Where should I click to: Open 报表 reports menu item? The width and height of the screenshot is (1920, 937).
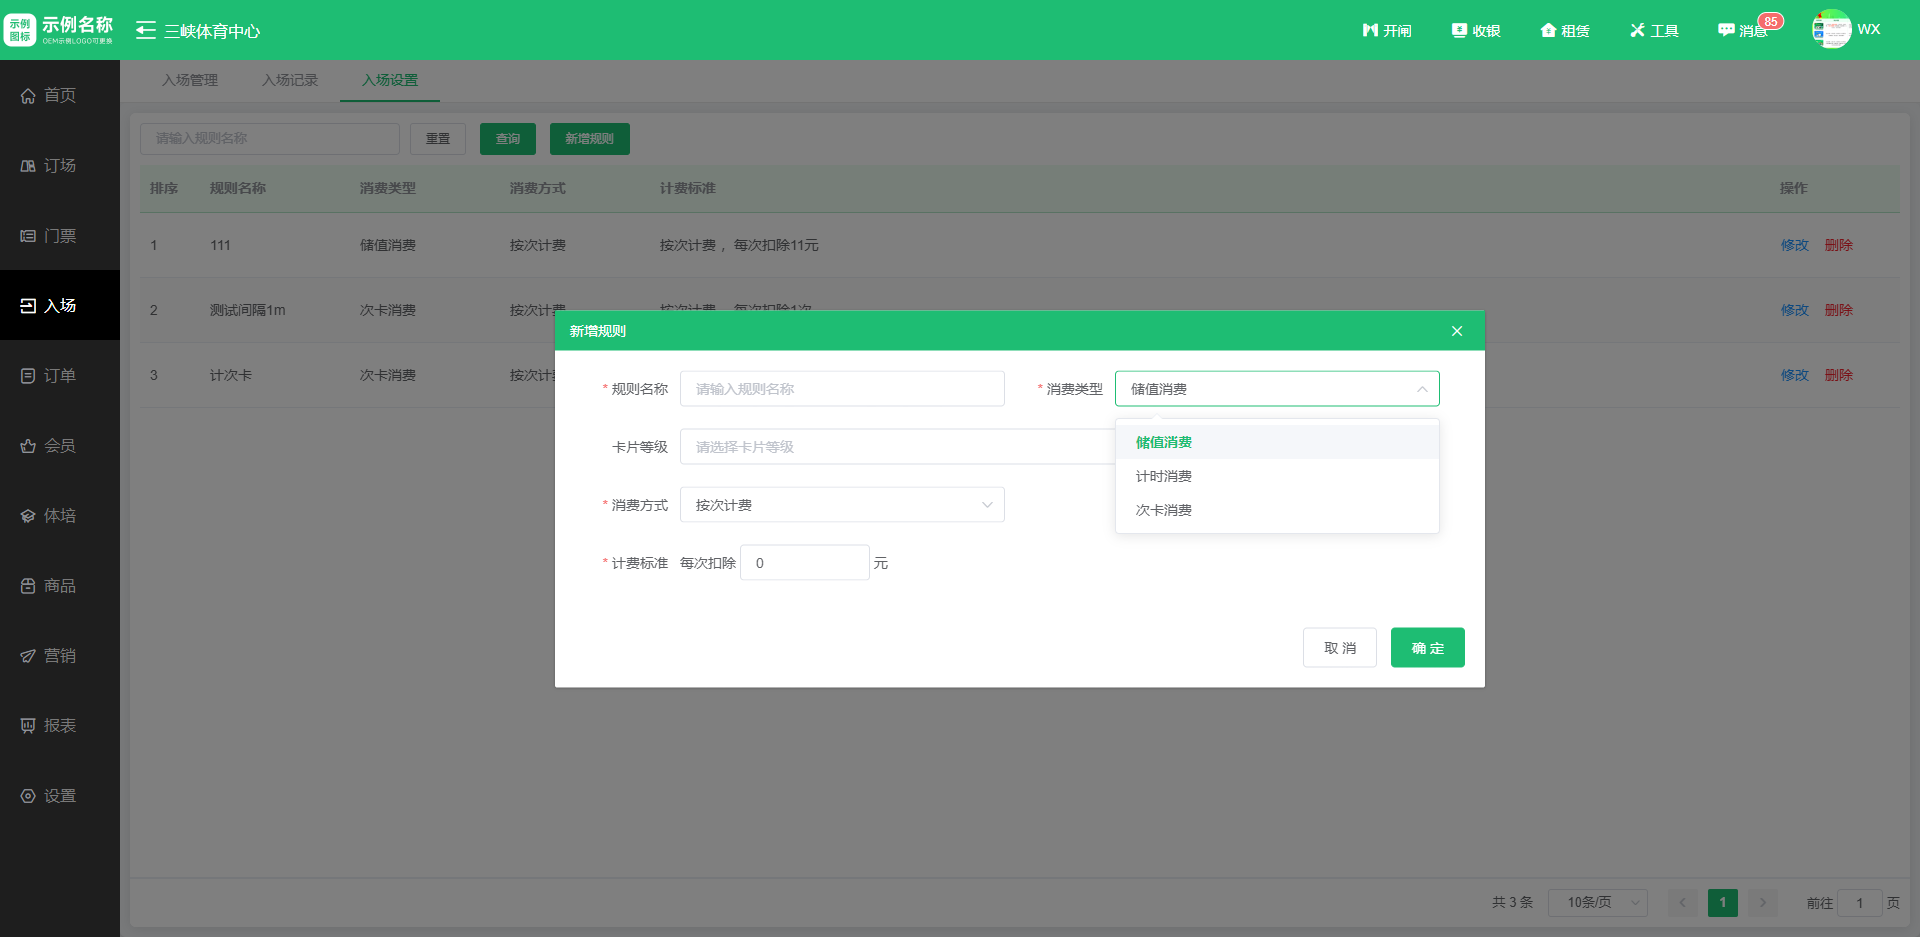click(x=60, y=726)
